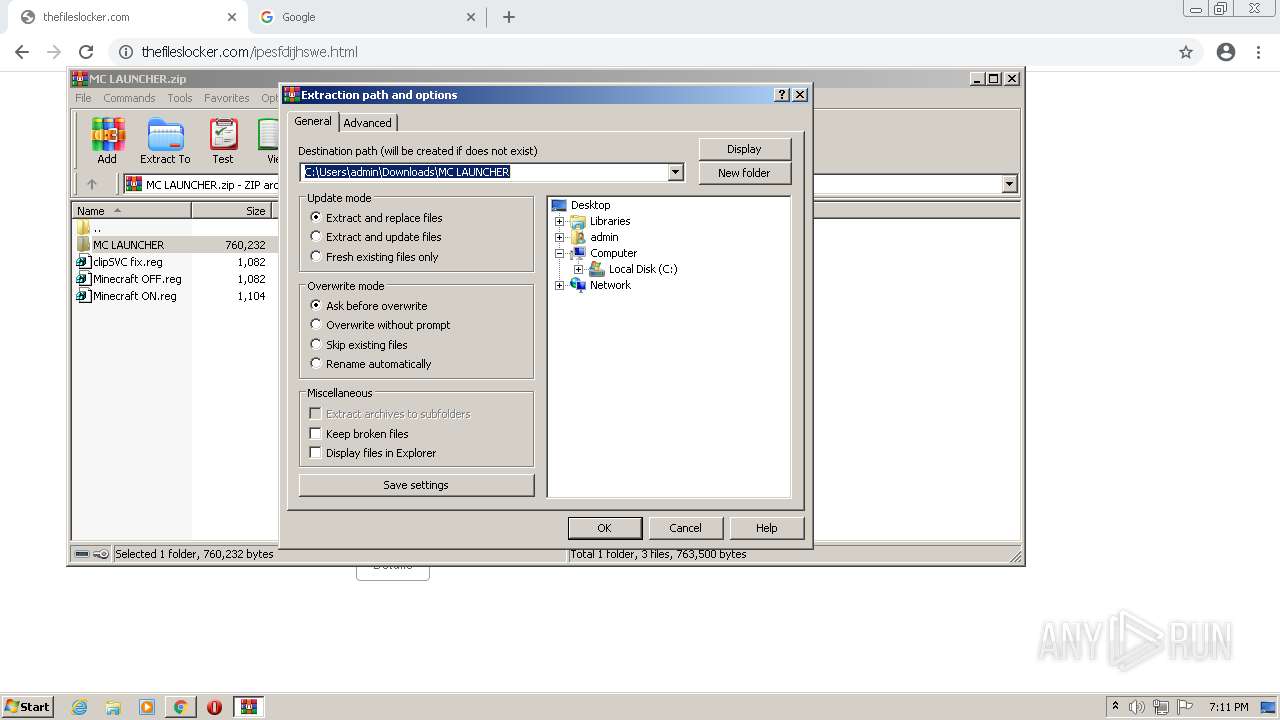Click the Display button

tap(744, 149)
